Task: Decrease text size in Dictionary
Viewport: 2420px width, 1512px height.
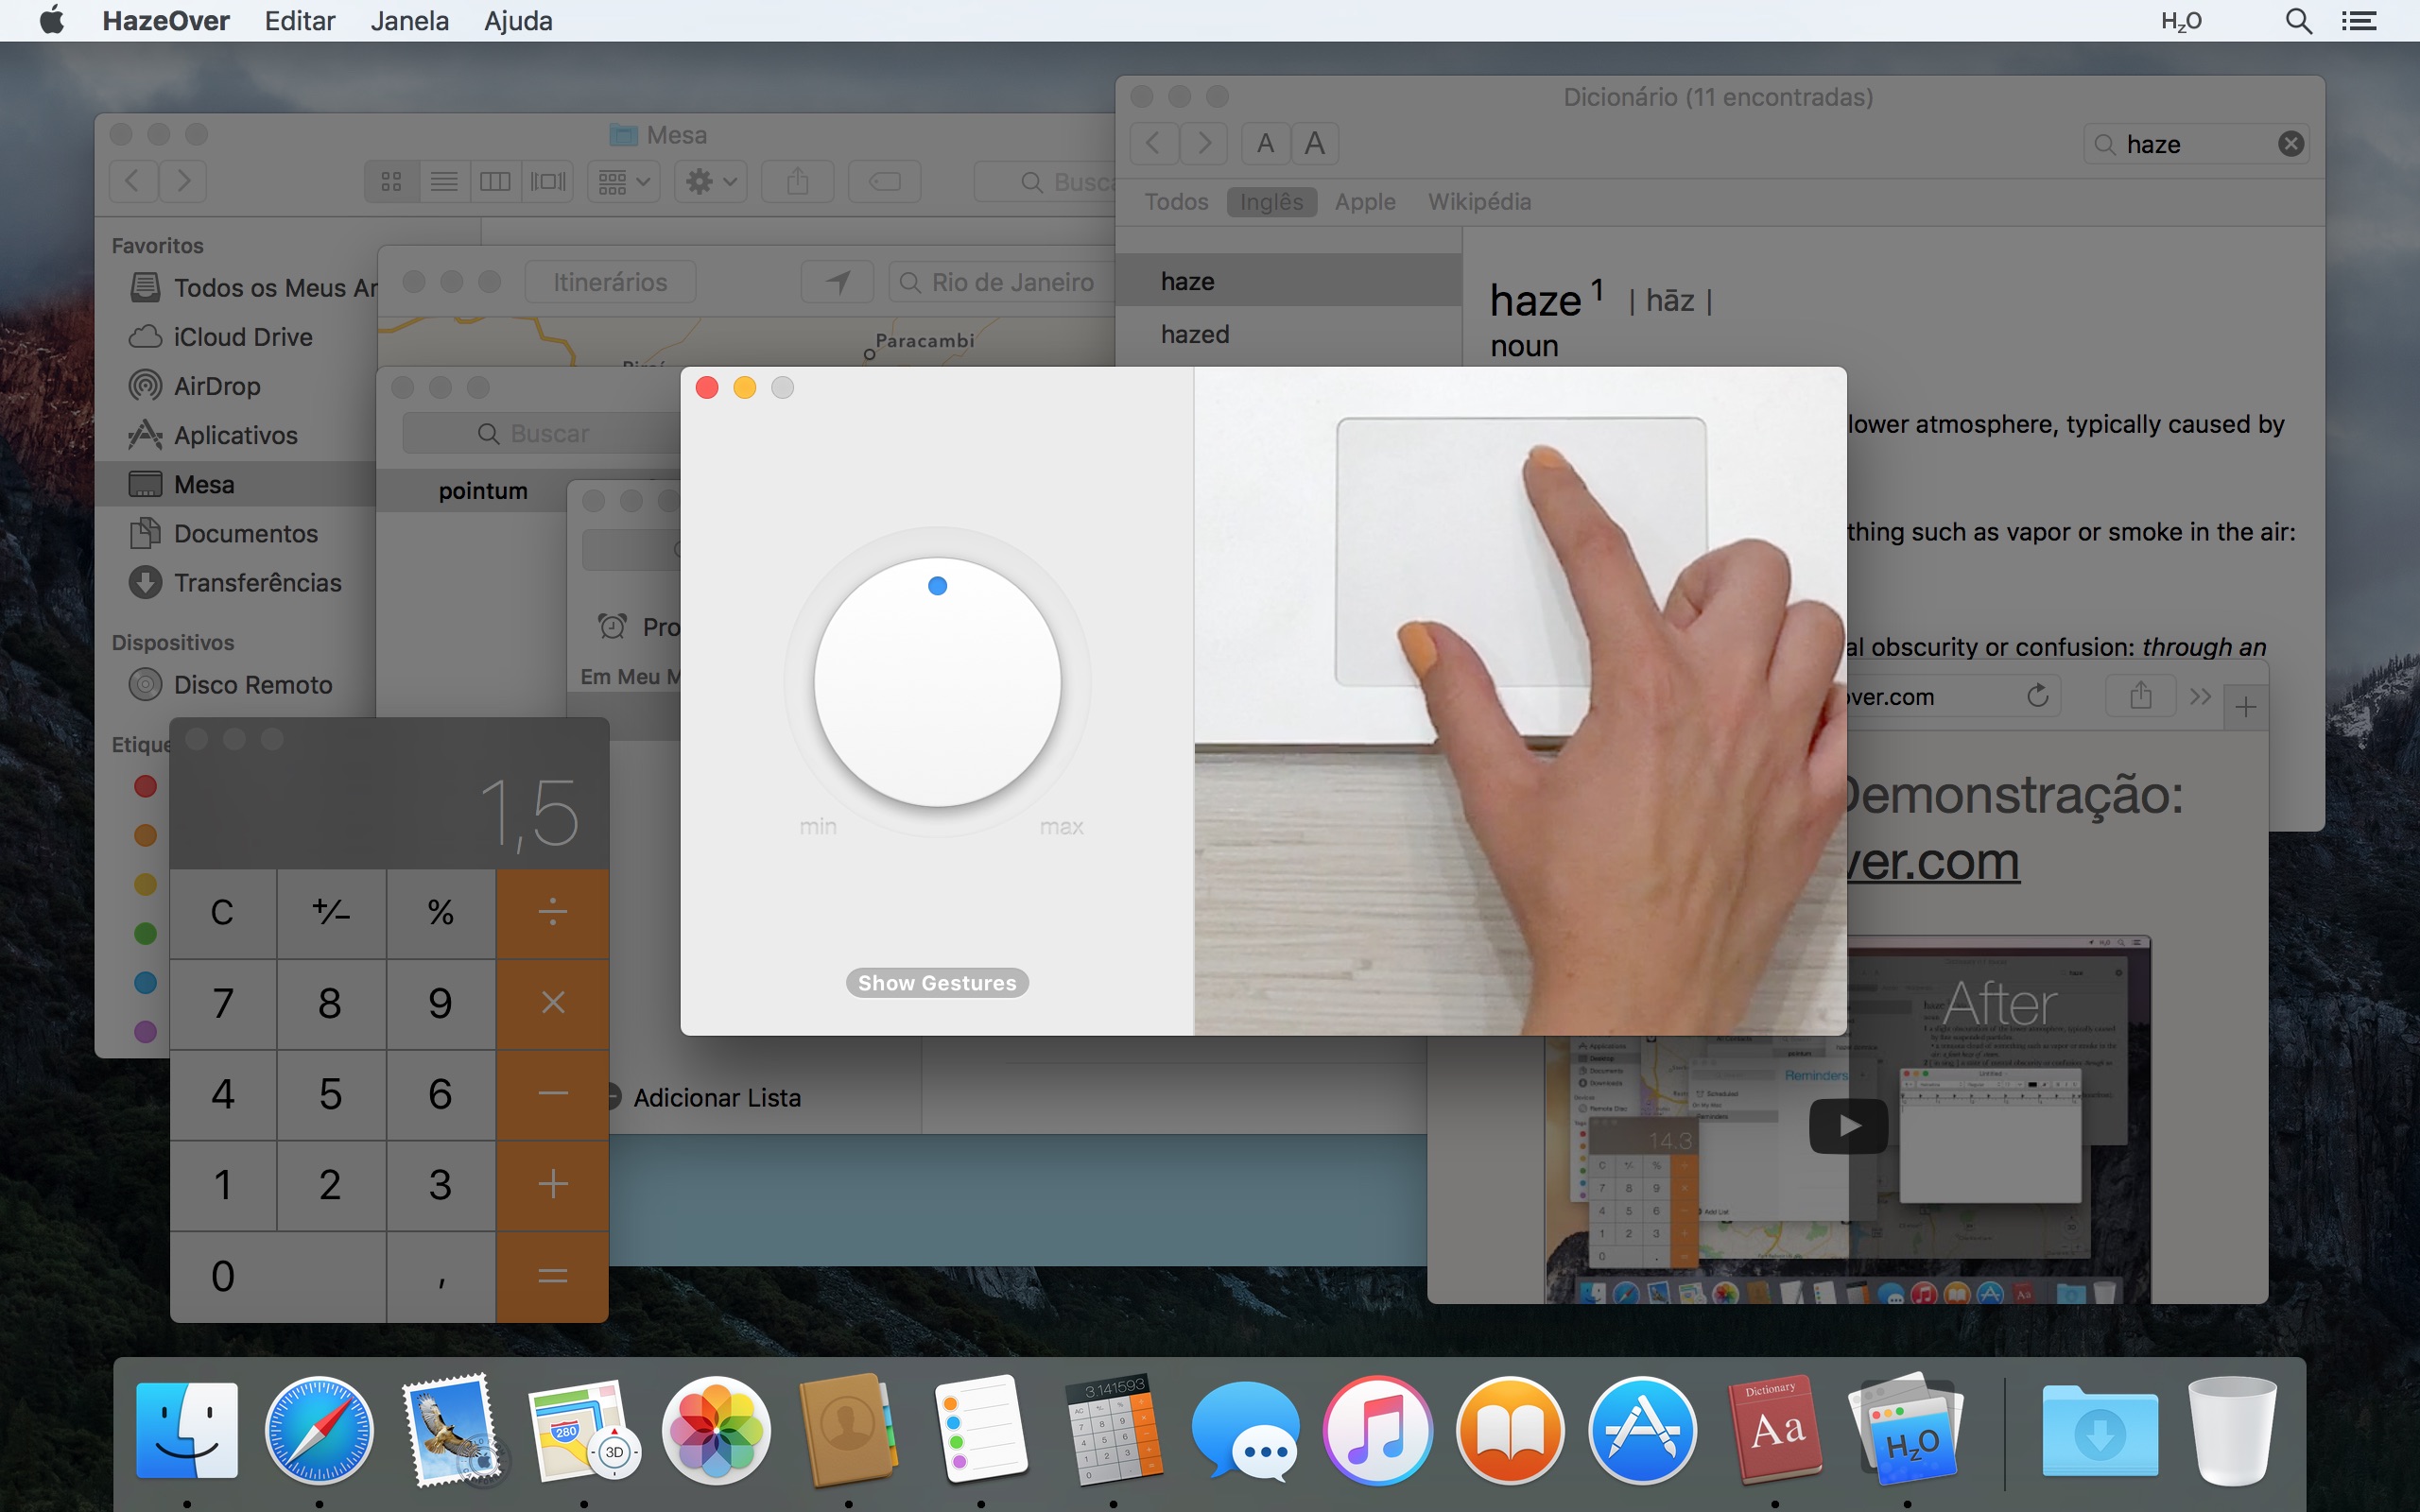Action: [1265, 144]
